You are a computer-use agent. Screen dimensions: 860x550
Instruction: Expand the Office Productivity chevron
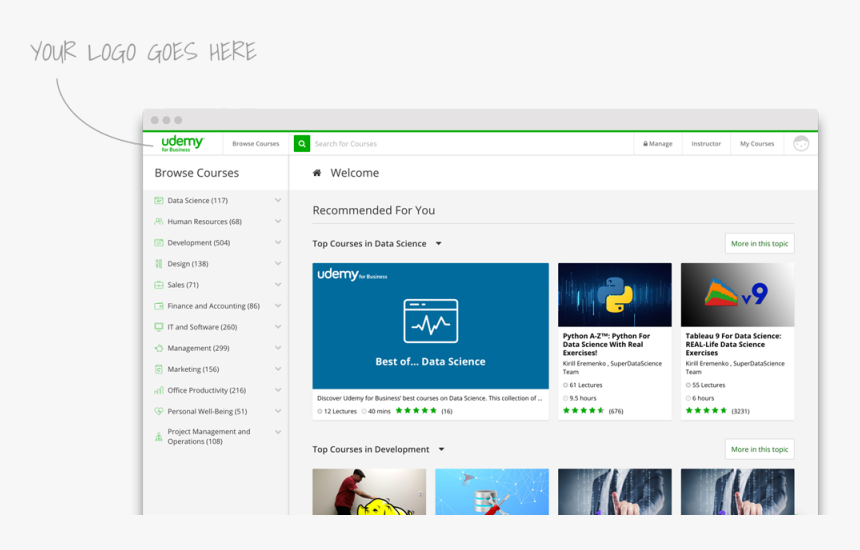(278, 390)
